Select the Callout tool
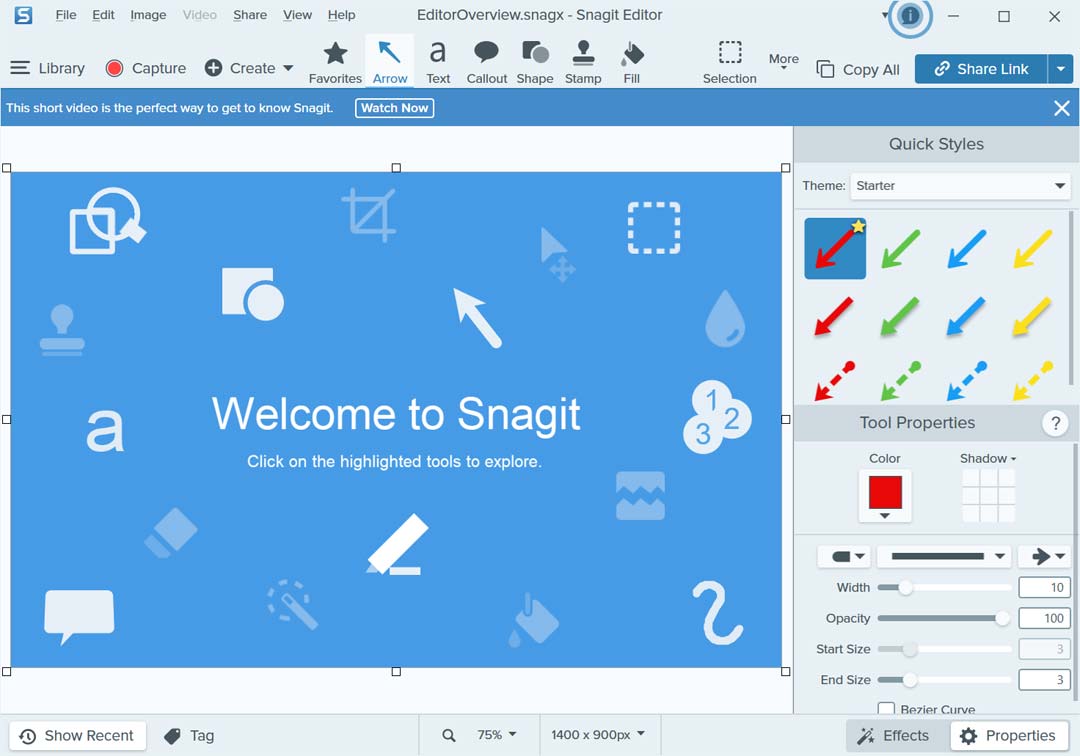 487,62
